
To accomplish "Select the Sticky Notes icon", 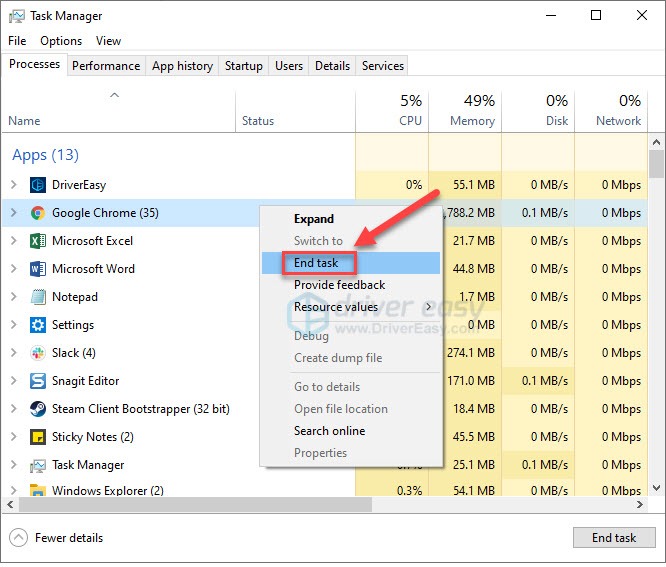I will click(38, 437).
